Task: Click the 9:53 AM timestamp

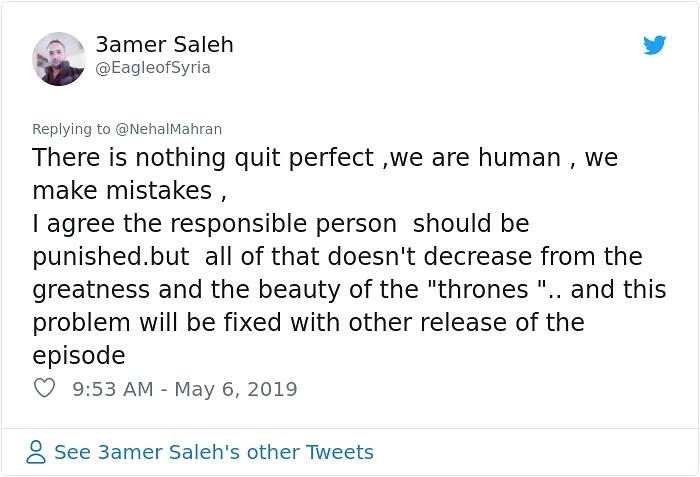Action: pos(113,389)
